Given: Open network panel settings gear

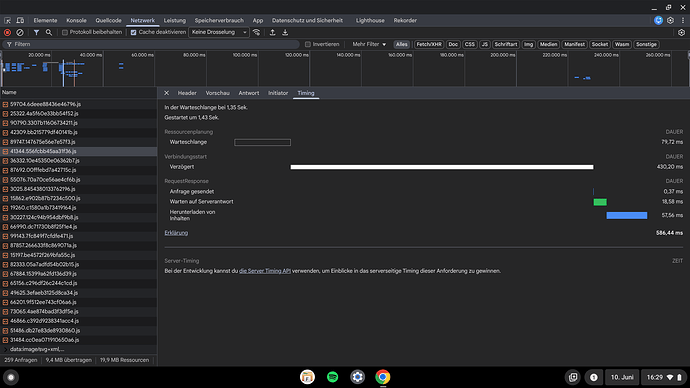Looking at the screenshot, I should pos(682,32).
